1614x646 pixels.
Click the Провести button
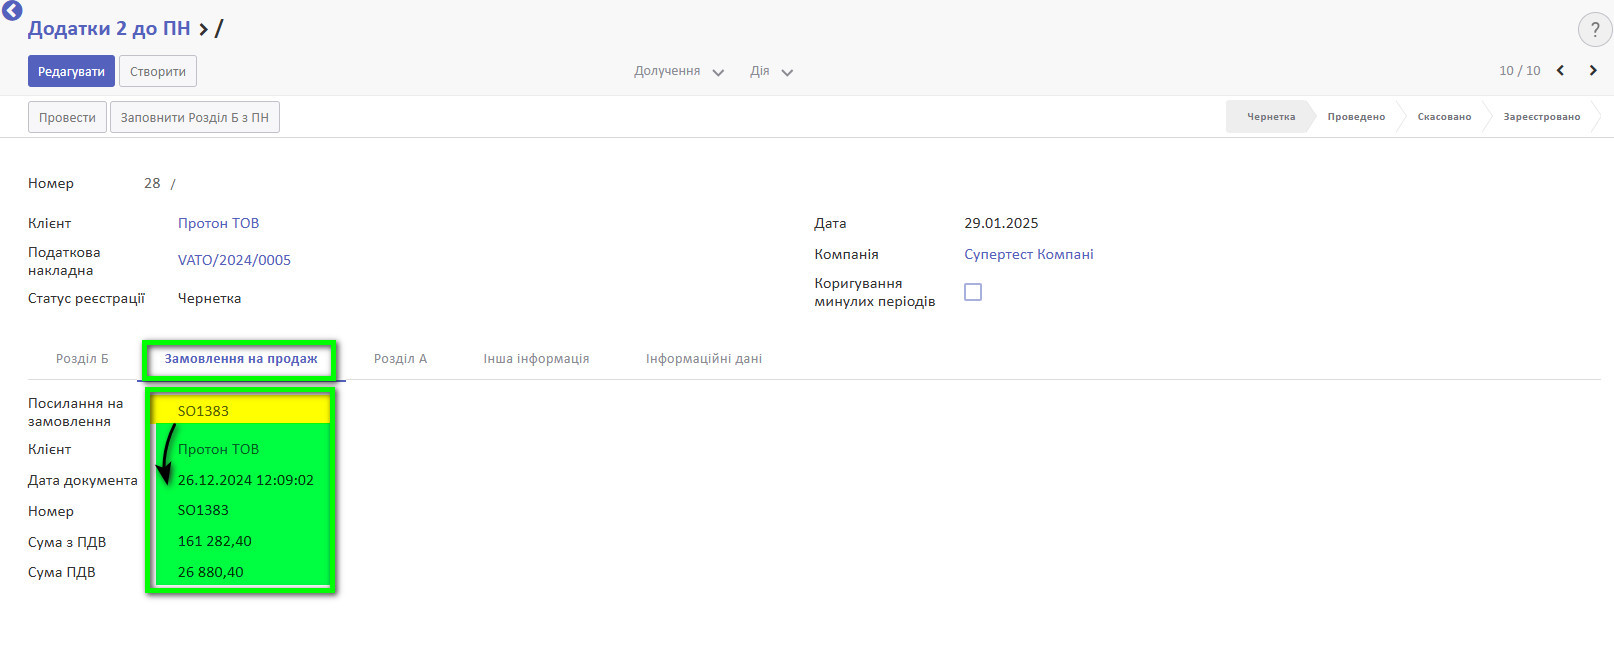[x=67, y=117]
